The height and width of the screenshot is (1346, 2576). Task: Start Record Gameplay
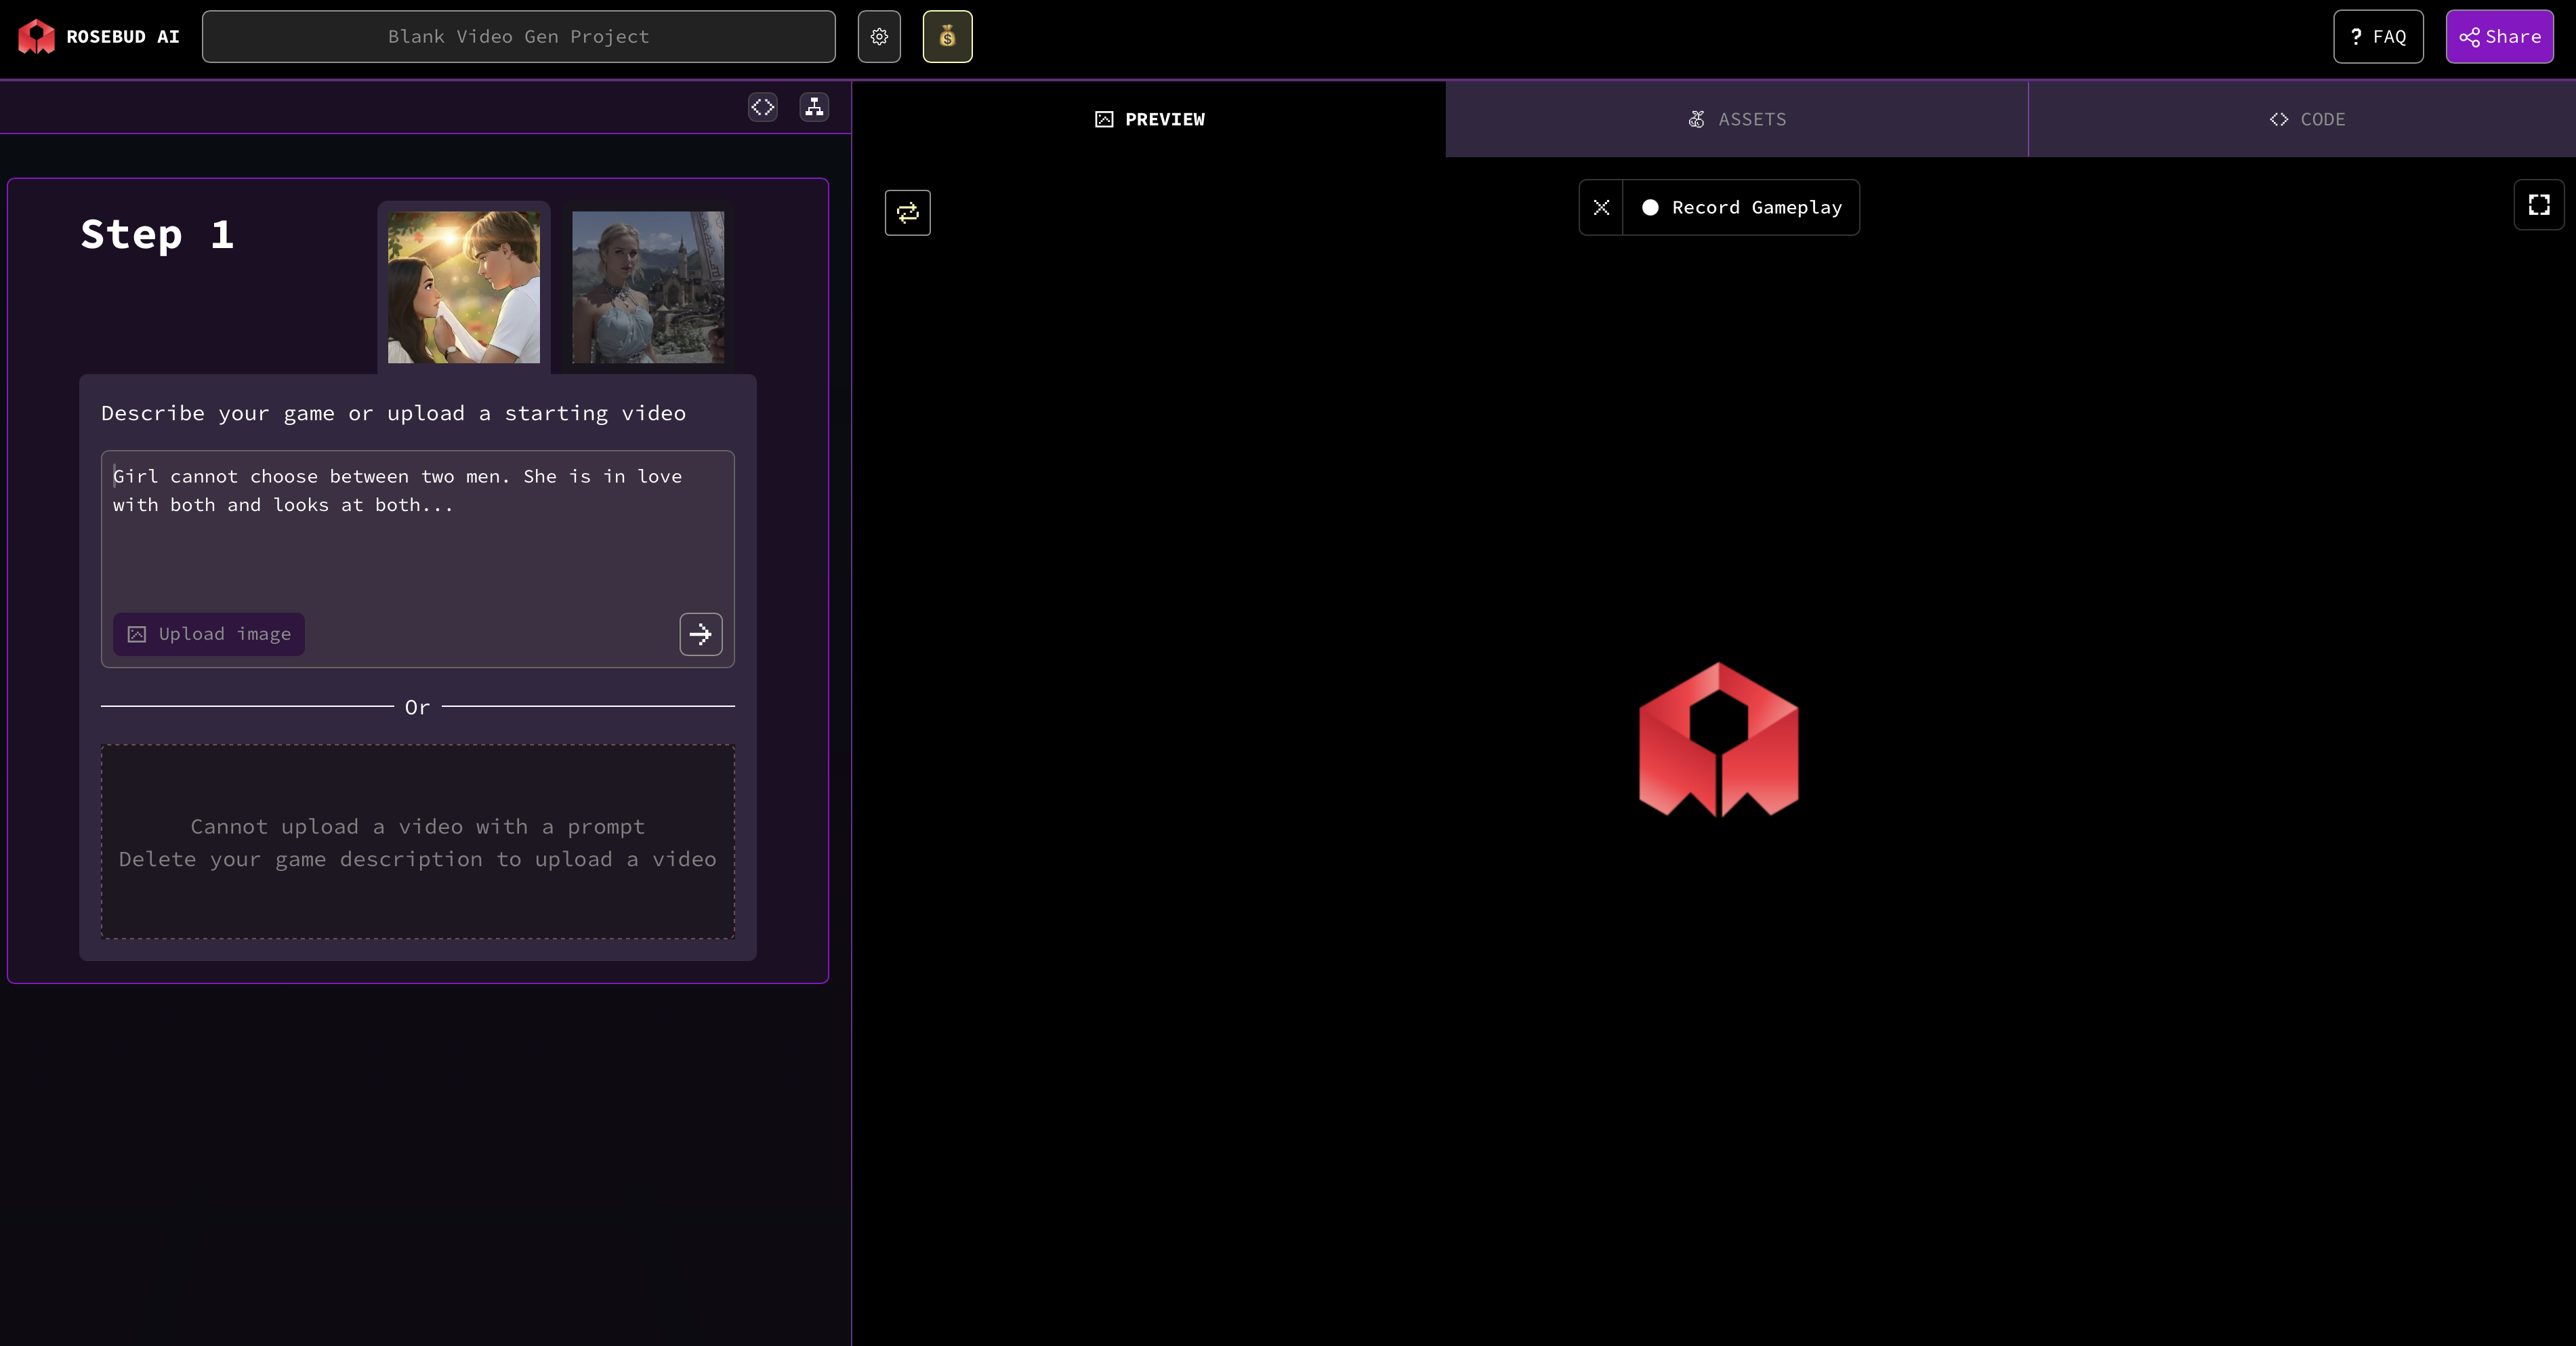[x=1741, y=208]
